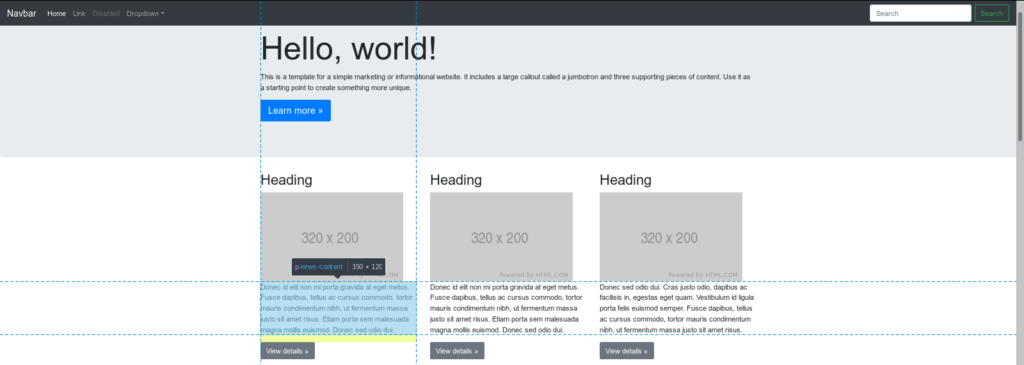Viewport: 1024px width, 365px height.
Task: Click the Donec sed odio dui paragraph
Action: tap(676, 308)
